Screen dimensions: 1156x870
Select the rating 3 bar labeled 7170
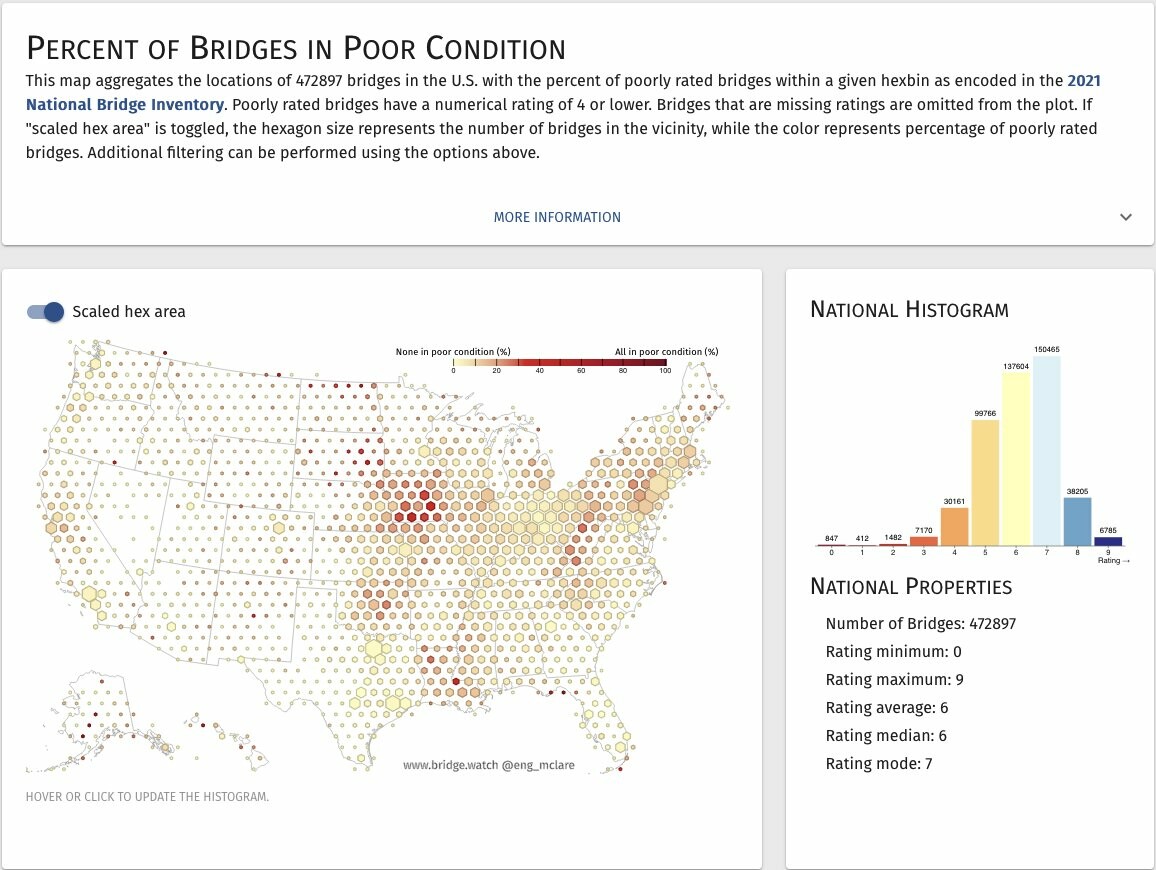pos(924,541)
